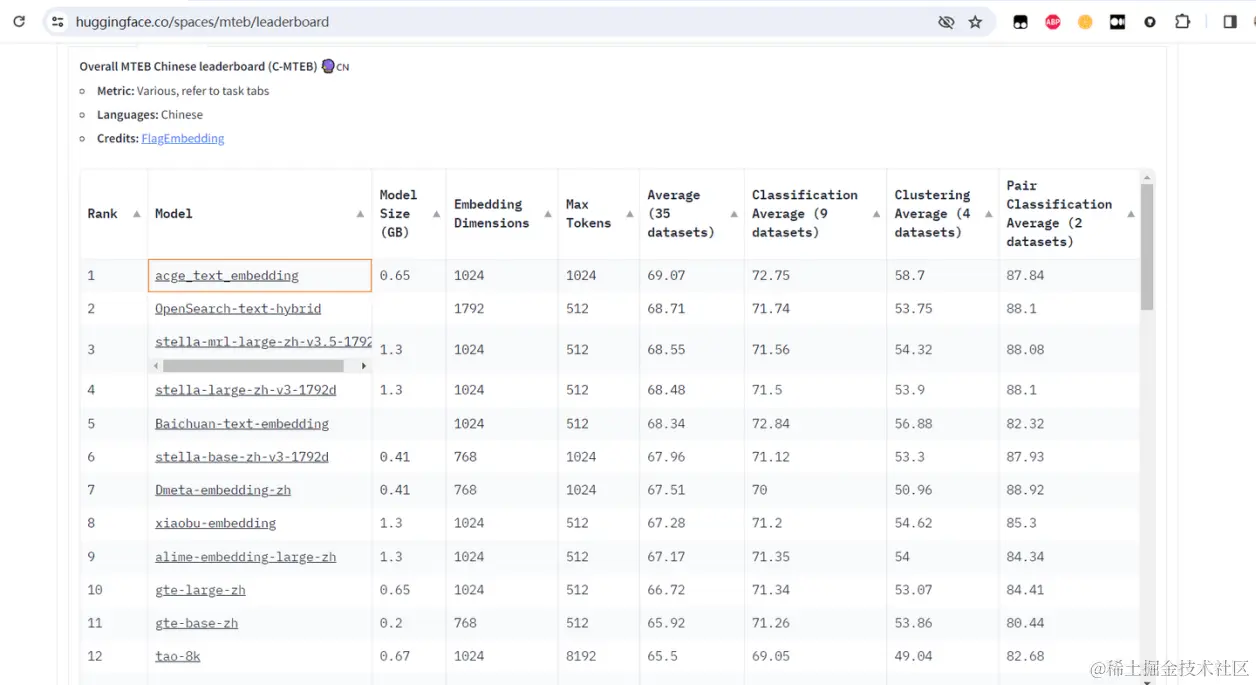Image resolution: width=1256 pixels, height=685 pixels.
Task: Select the 49.04 clustering average cell
Action: click(x=943, y=656)
